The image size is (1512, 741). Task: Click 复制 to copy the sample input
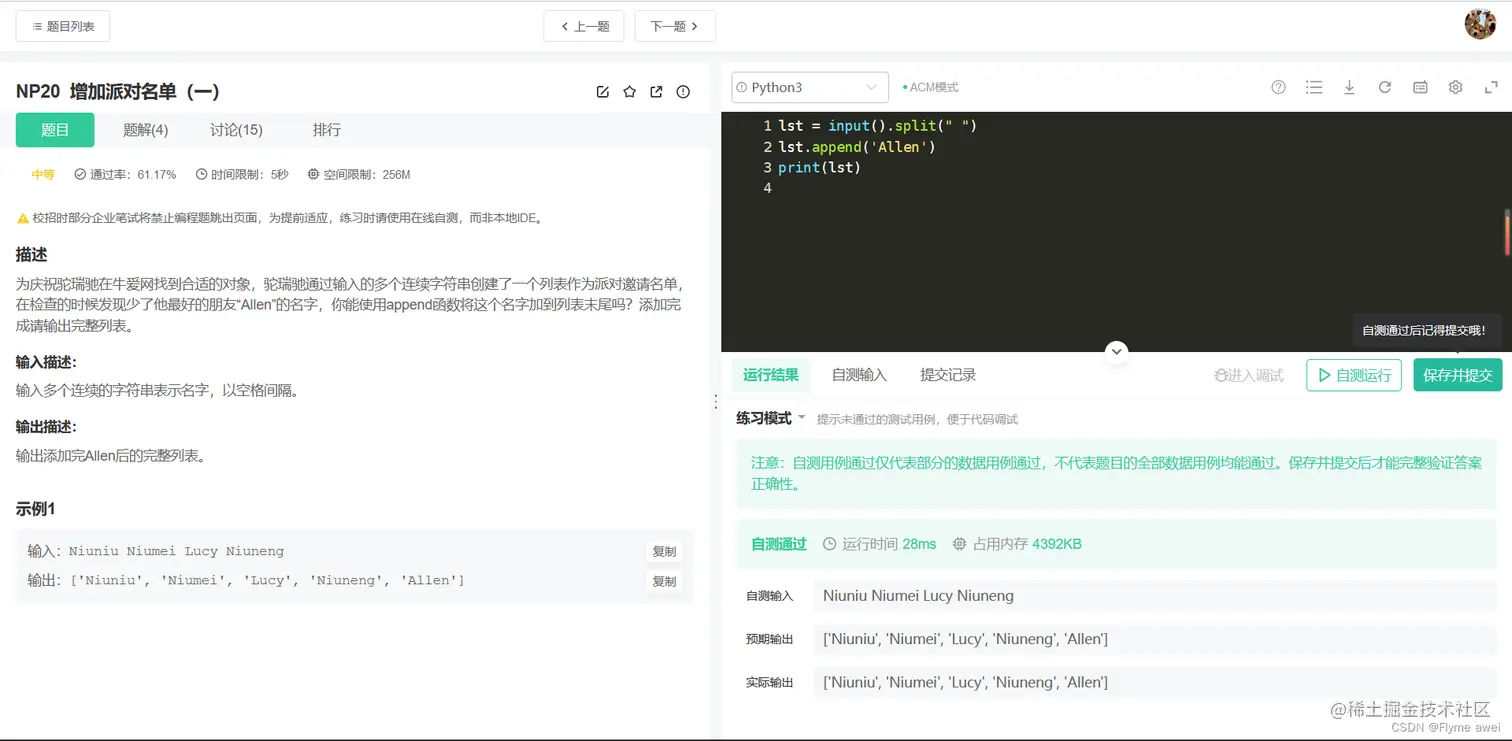664,551
